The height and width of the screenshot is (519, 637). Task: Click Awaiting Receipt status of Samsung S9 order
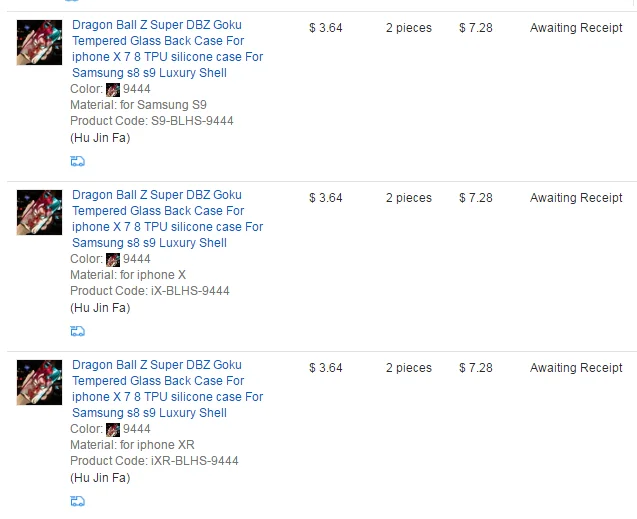[x=576, y=28]
